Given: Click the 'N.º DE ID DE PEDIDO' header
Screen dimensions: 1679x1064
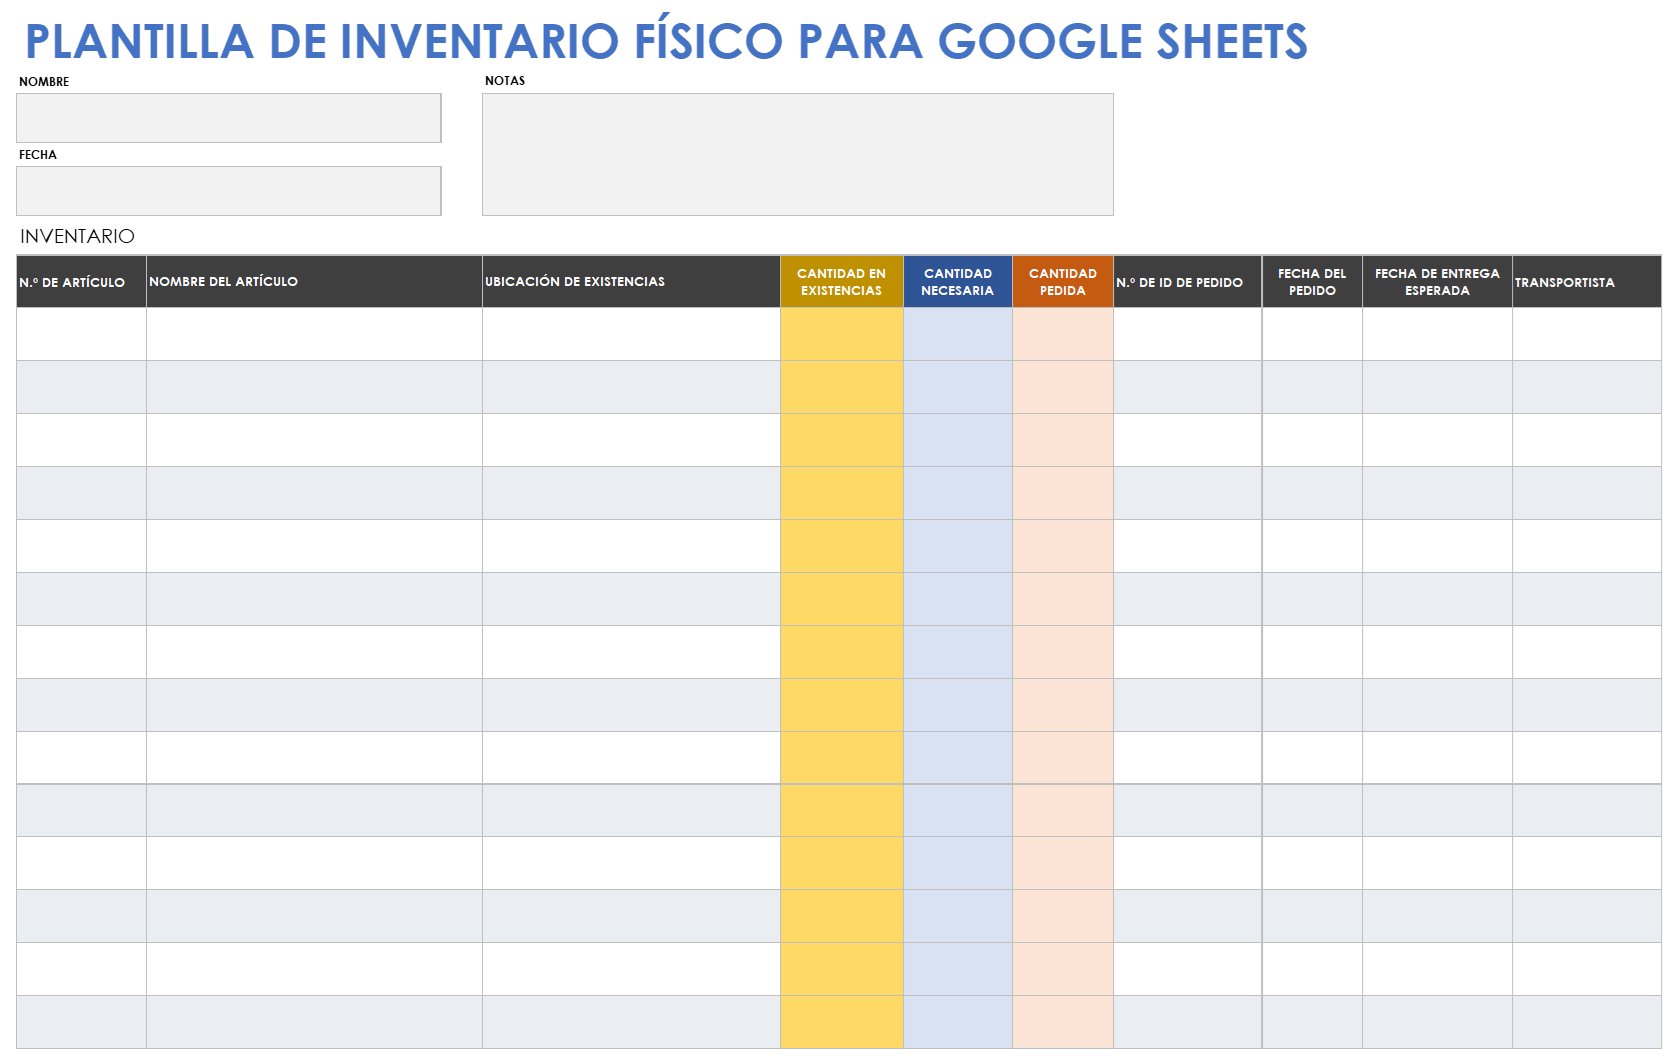Looking at the screenshot, I should pyautogui.click(x=1188, y=282).
